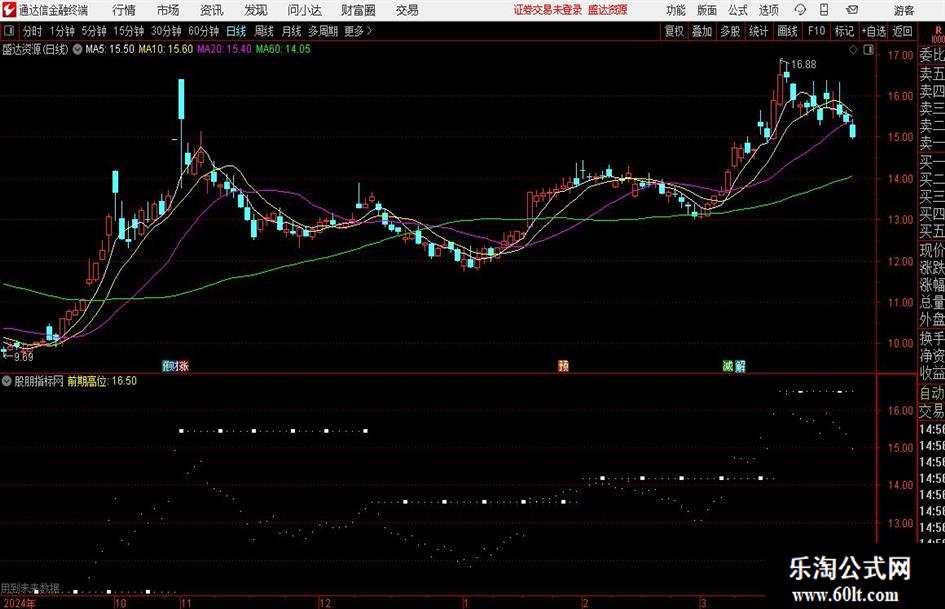The image size is (945, 609).
Task: Click the 画线 drawing toolbar button
Action: (787, 31)
